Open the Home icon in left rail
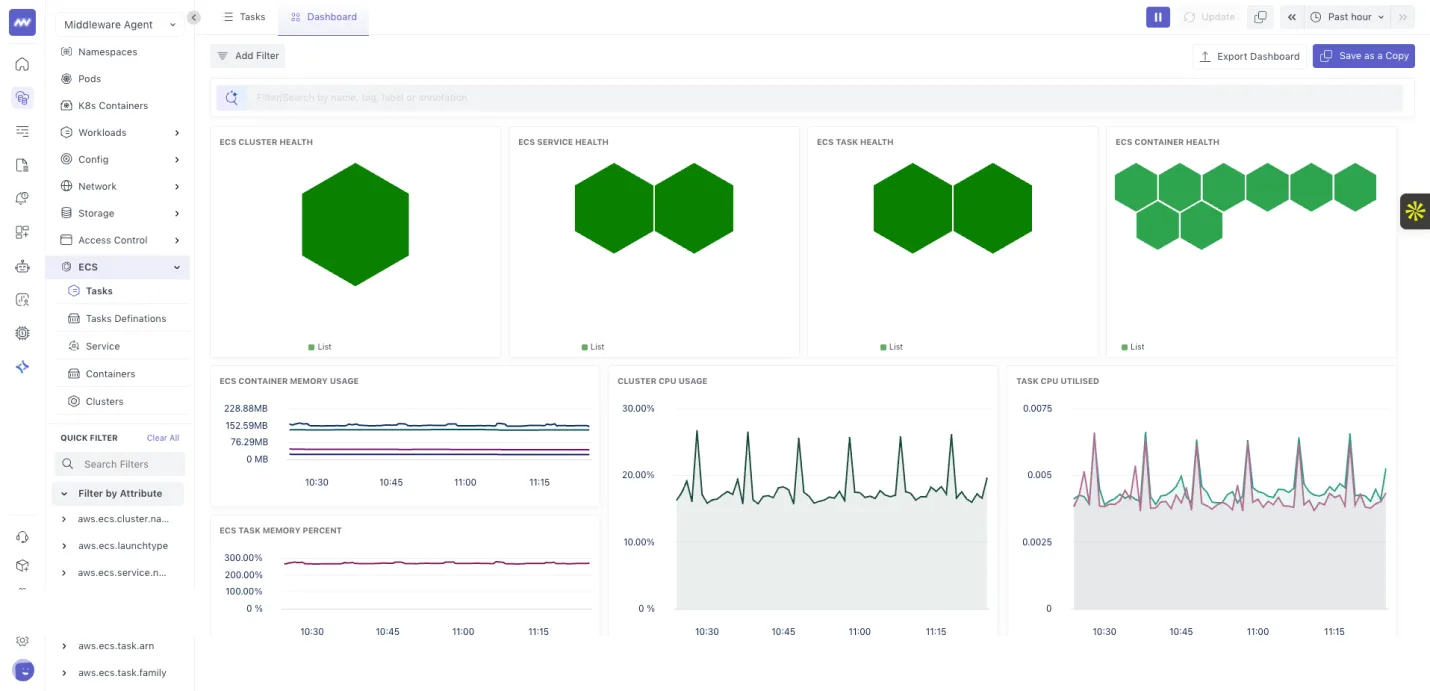 [22, 64]
